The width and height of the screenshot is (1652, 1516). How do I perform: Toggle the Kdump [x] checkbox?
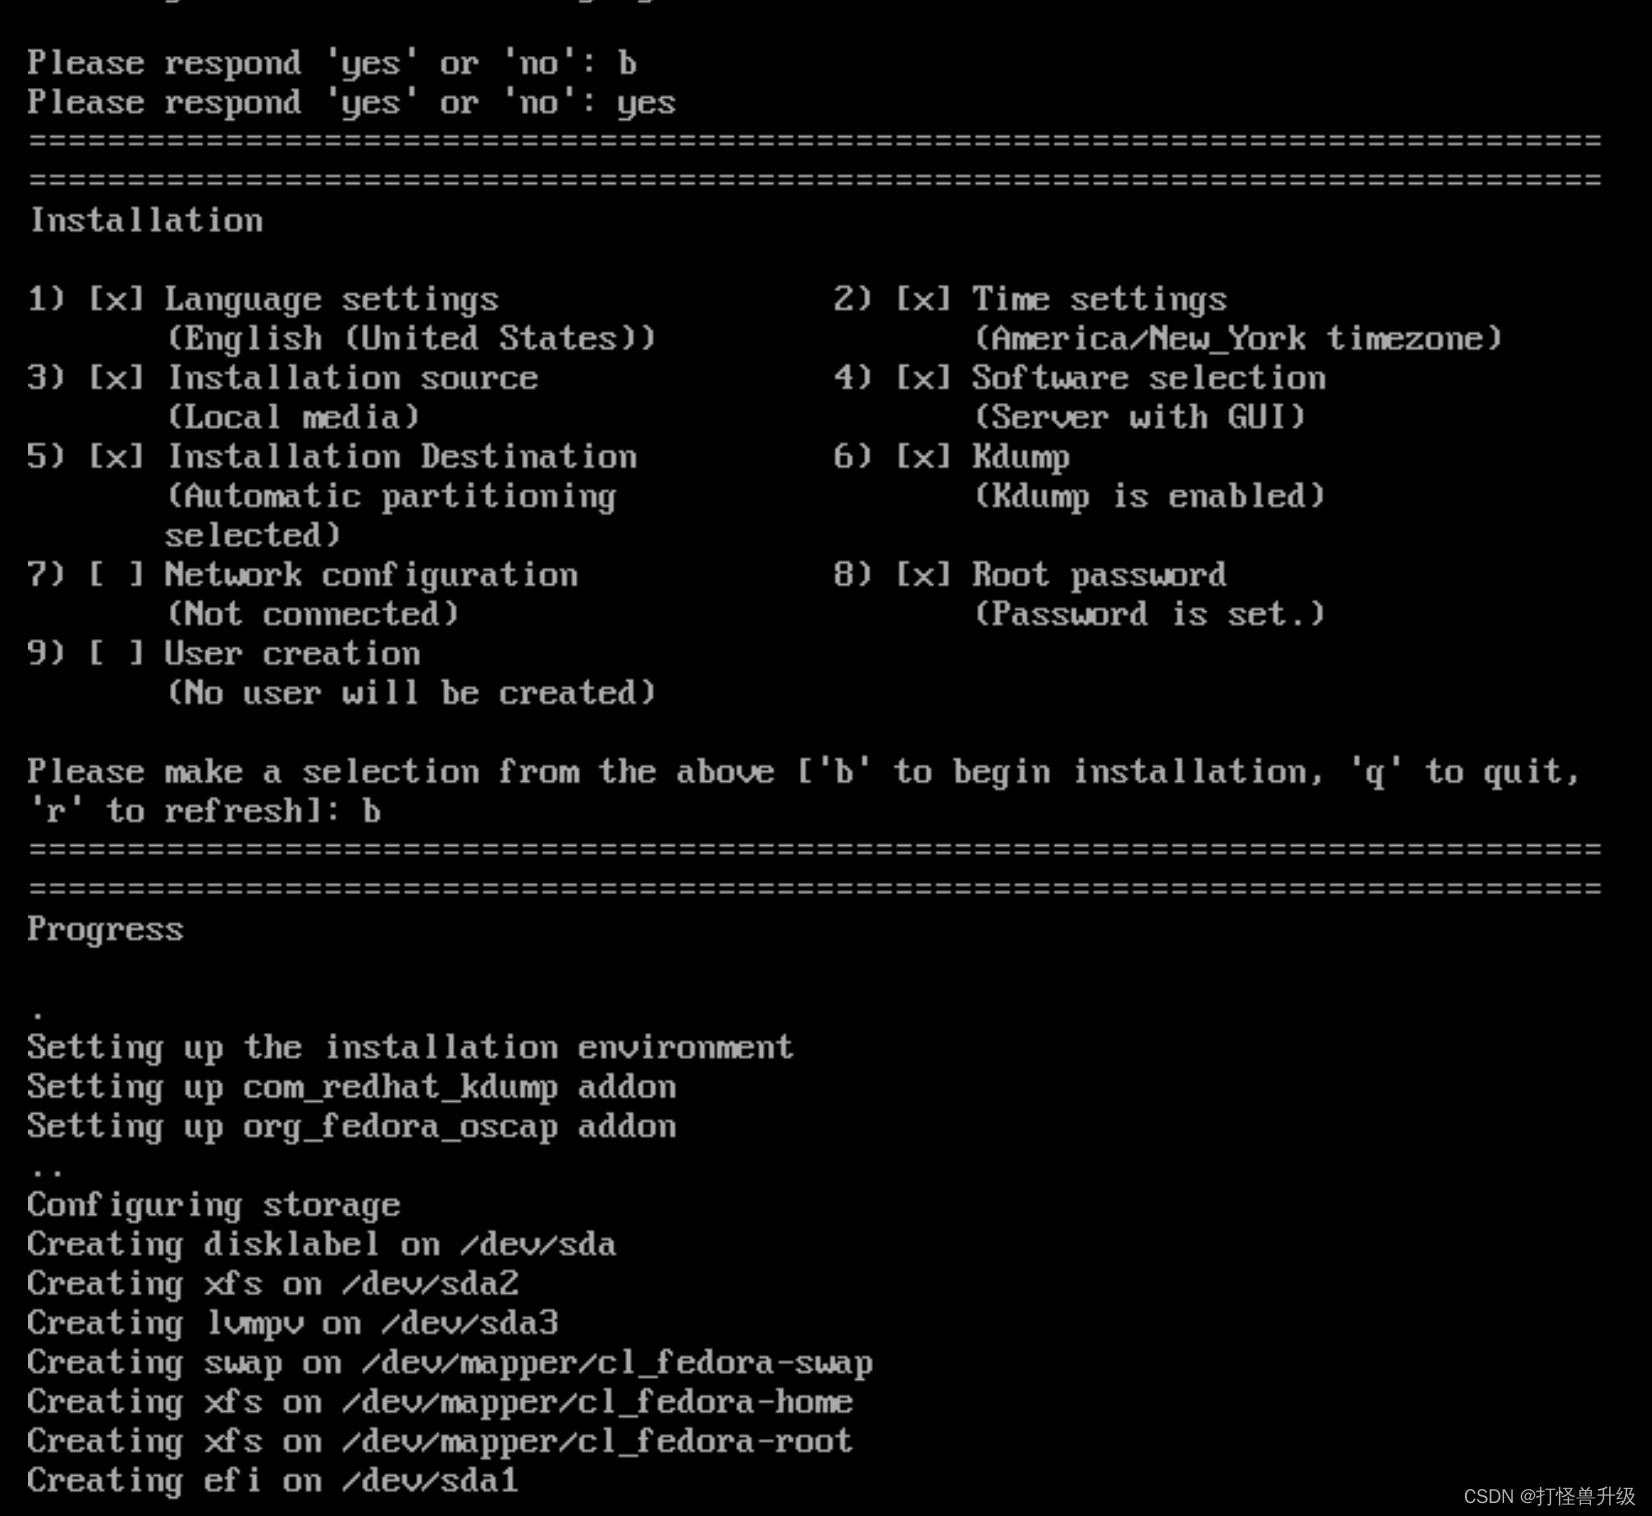coord(922,457)
